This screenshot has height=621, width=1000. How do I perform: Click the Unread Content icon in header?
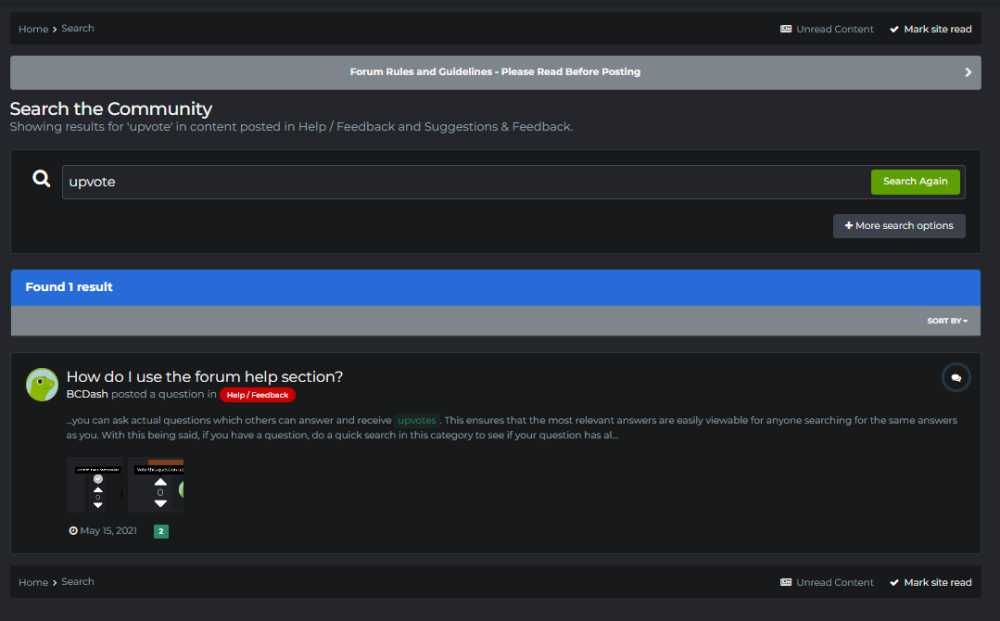(786, 29)
